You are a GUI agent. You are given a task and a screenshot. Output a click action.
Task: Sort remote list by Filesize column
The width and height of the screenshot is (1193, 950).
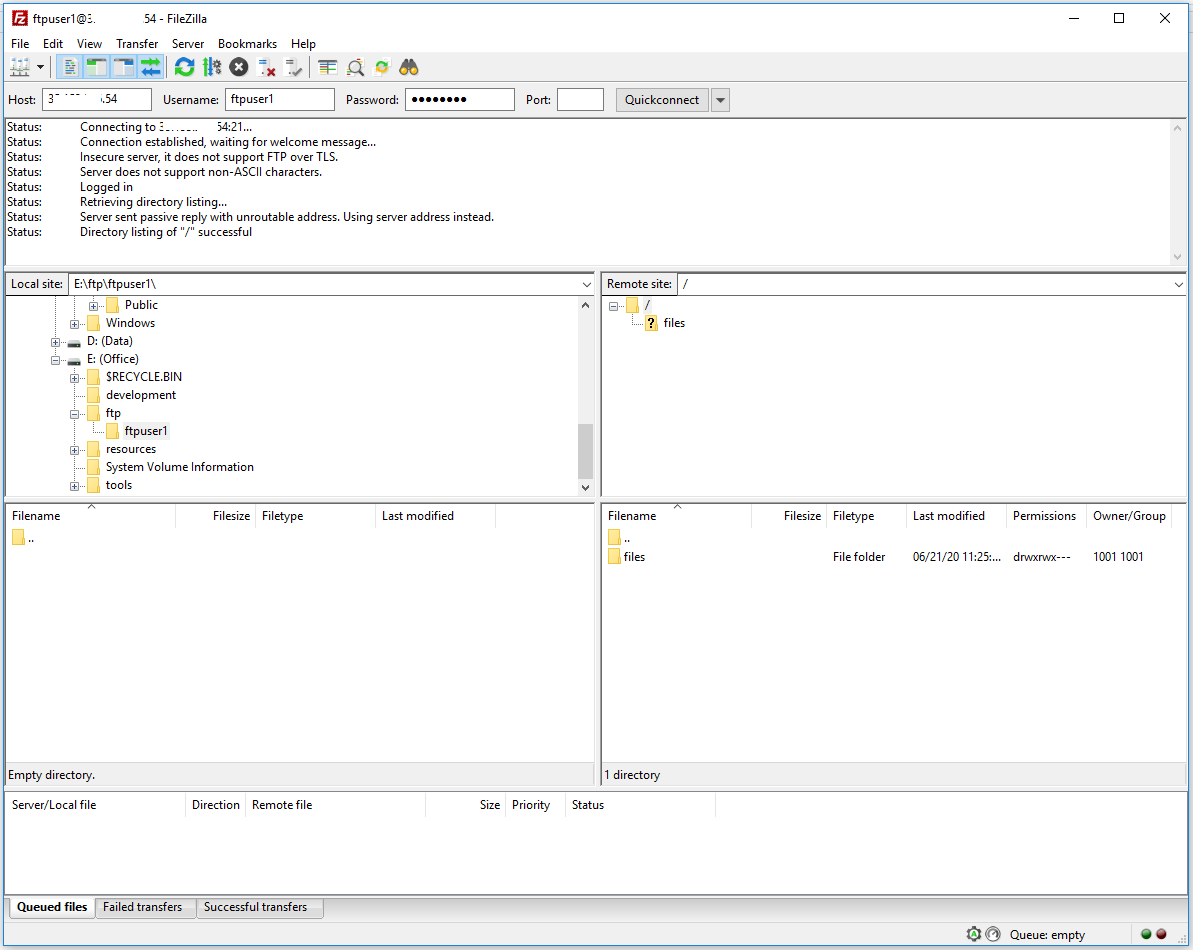(x=788, y=516)
